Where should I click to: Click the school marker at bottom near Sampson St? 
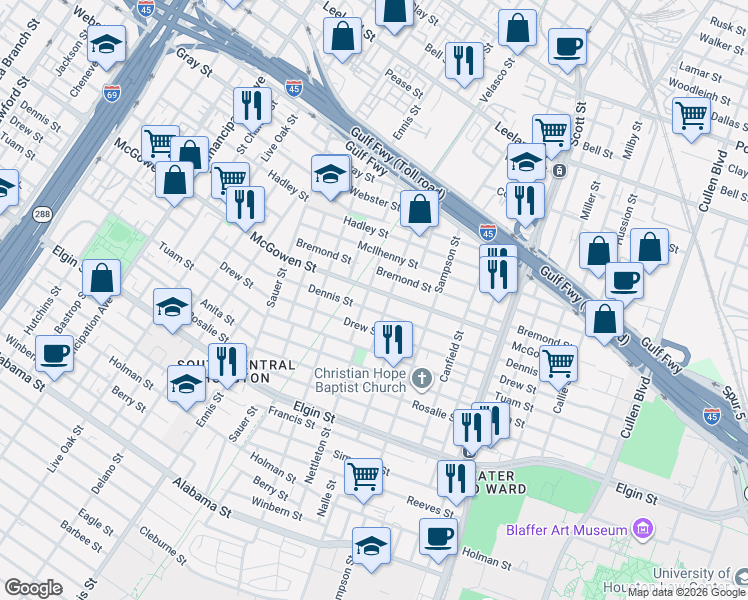(372, 547)
